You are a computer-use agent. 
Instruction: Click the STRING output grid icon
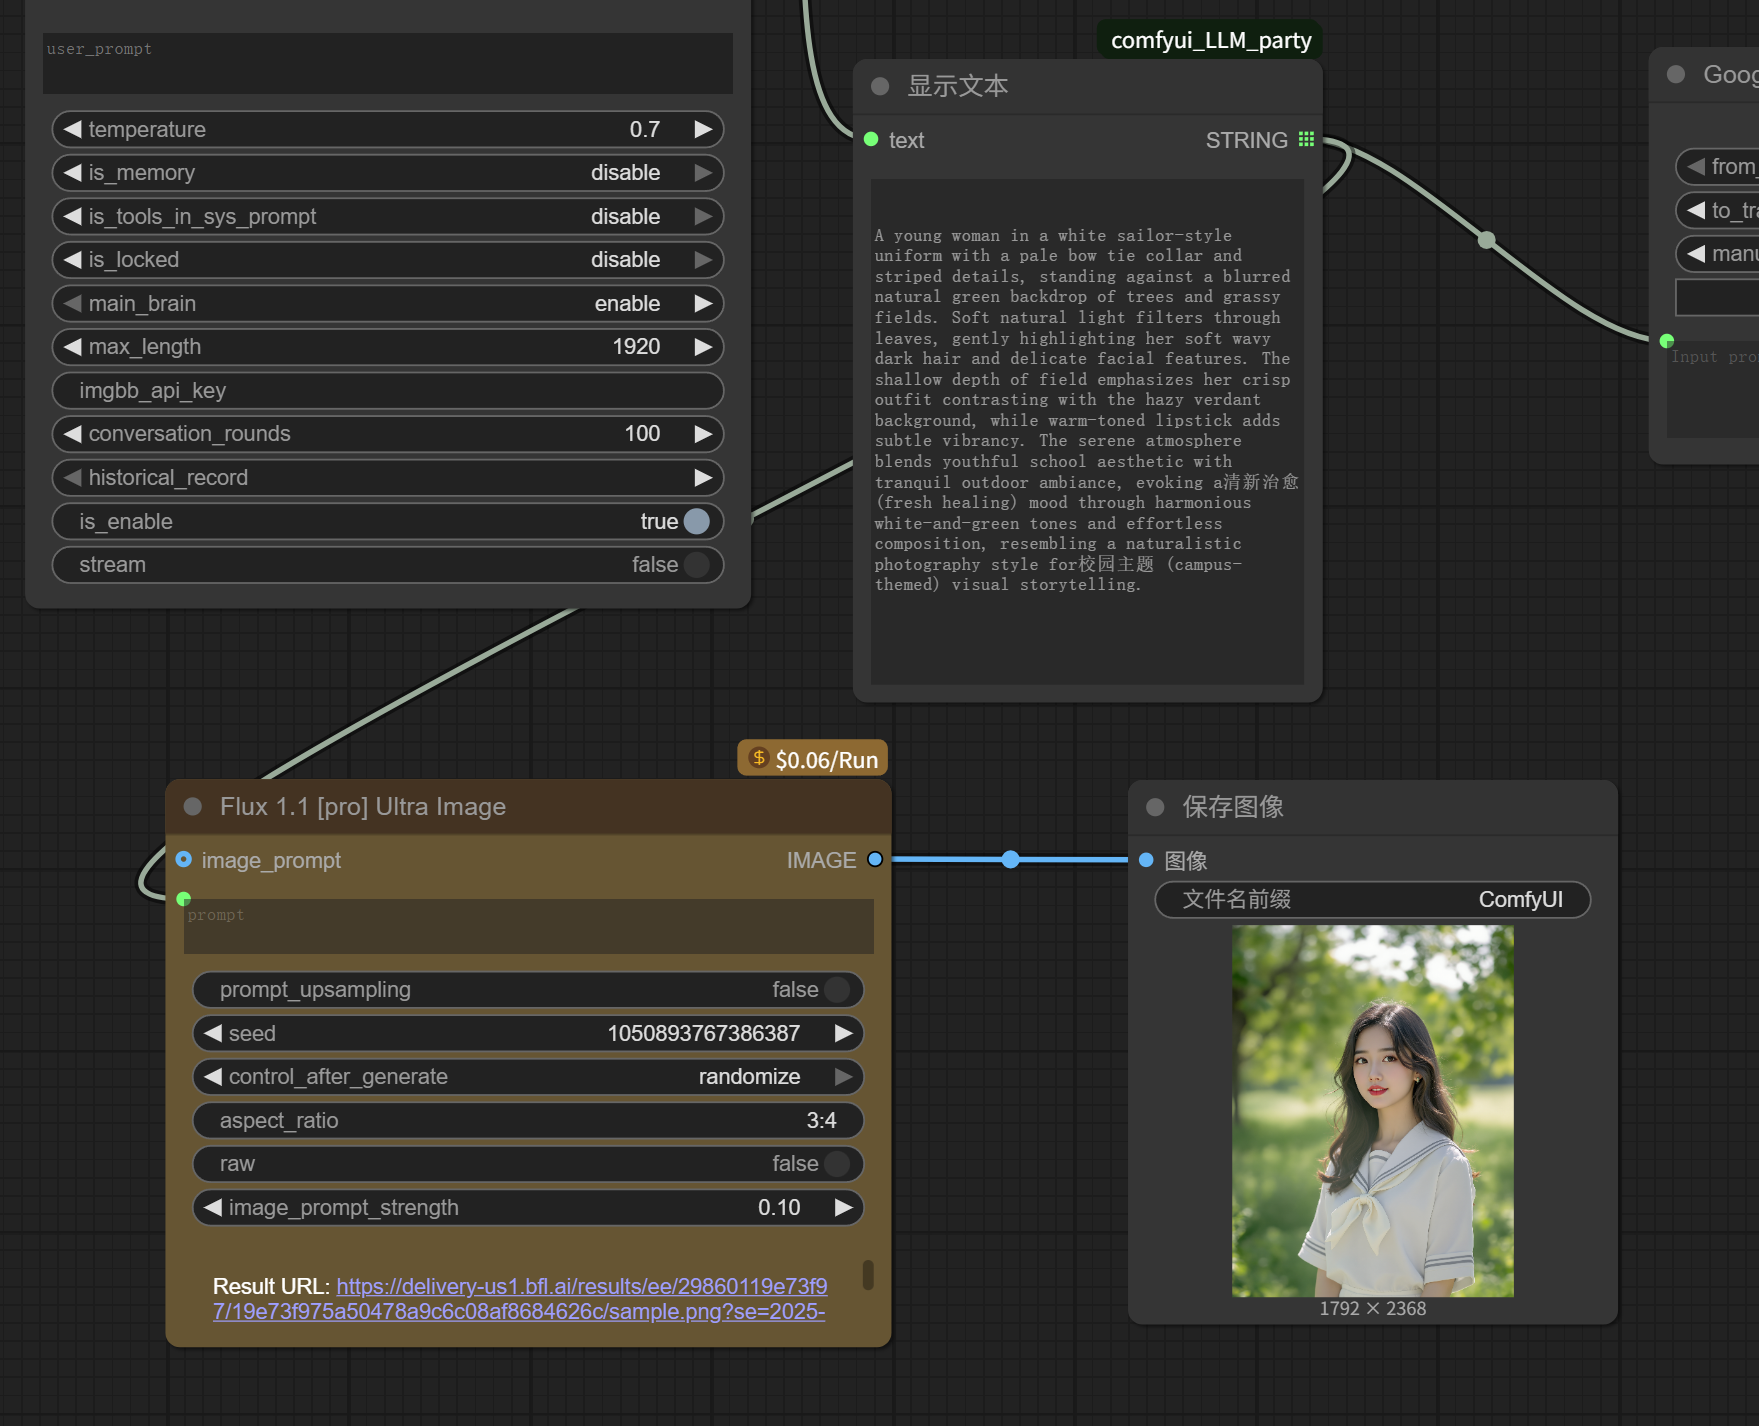coord(1306,139)
